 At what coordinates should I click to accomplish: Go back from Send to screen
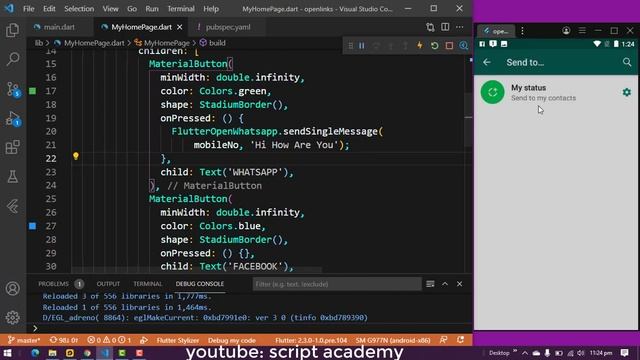coord(487,62)
